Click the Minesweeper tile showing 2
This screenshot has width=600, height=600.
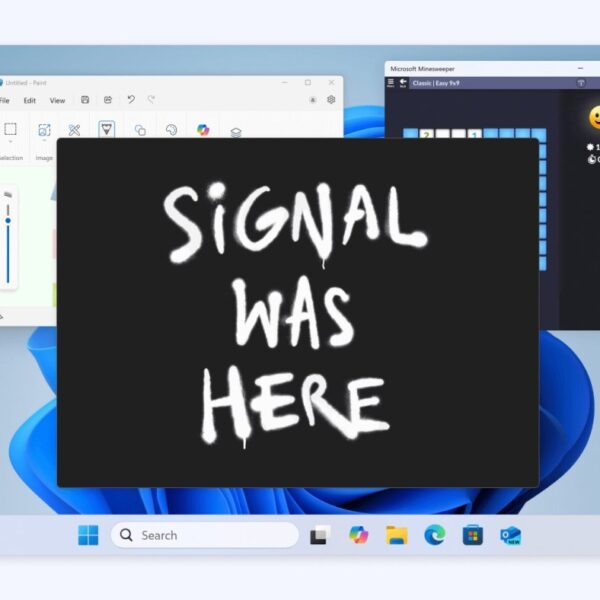click(x=426, y=134)
